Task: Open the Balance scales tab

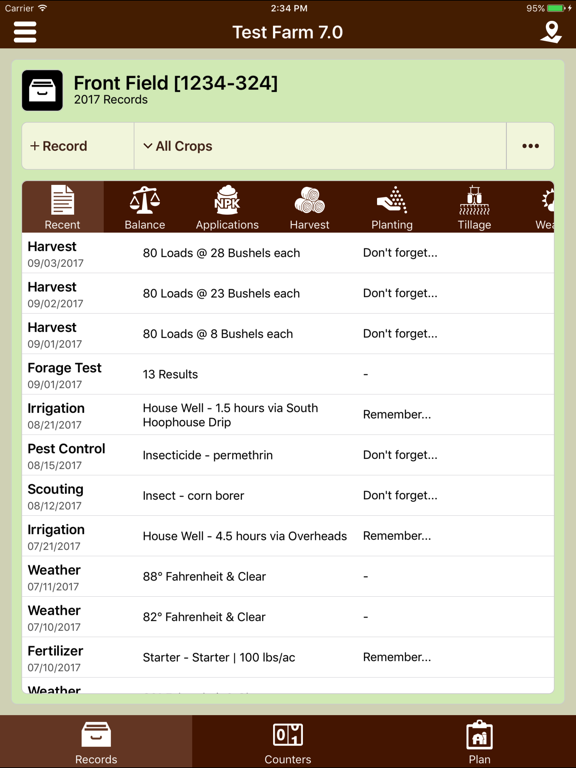Action: [144, 207]
